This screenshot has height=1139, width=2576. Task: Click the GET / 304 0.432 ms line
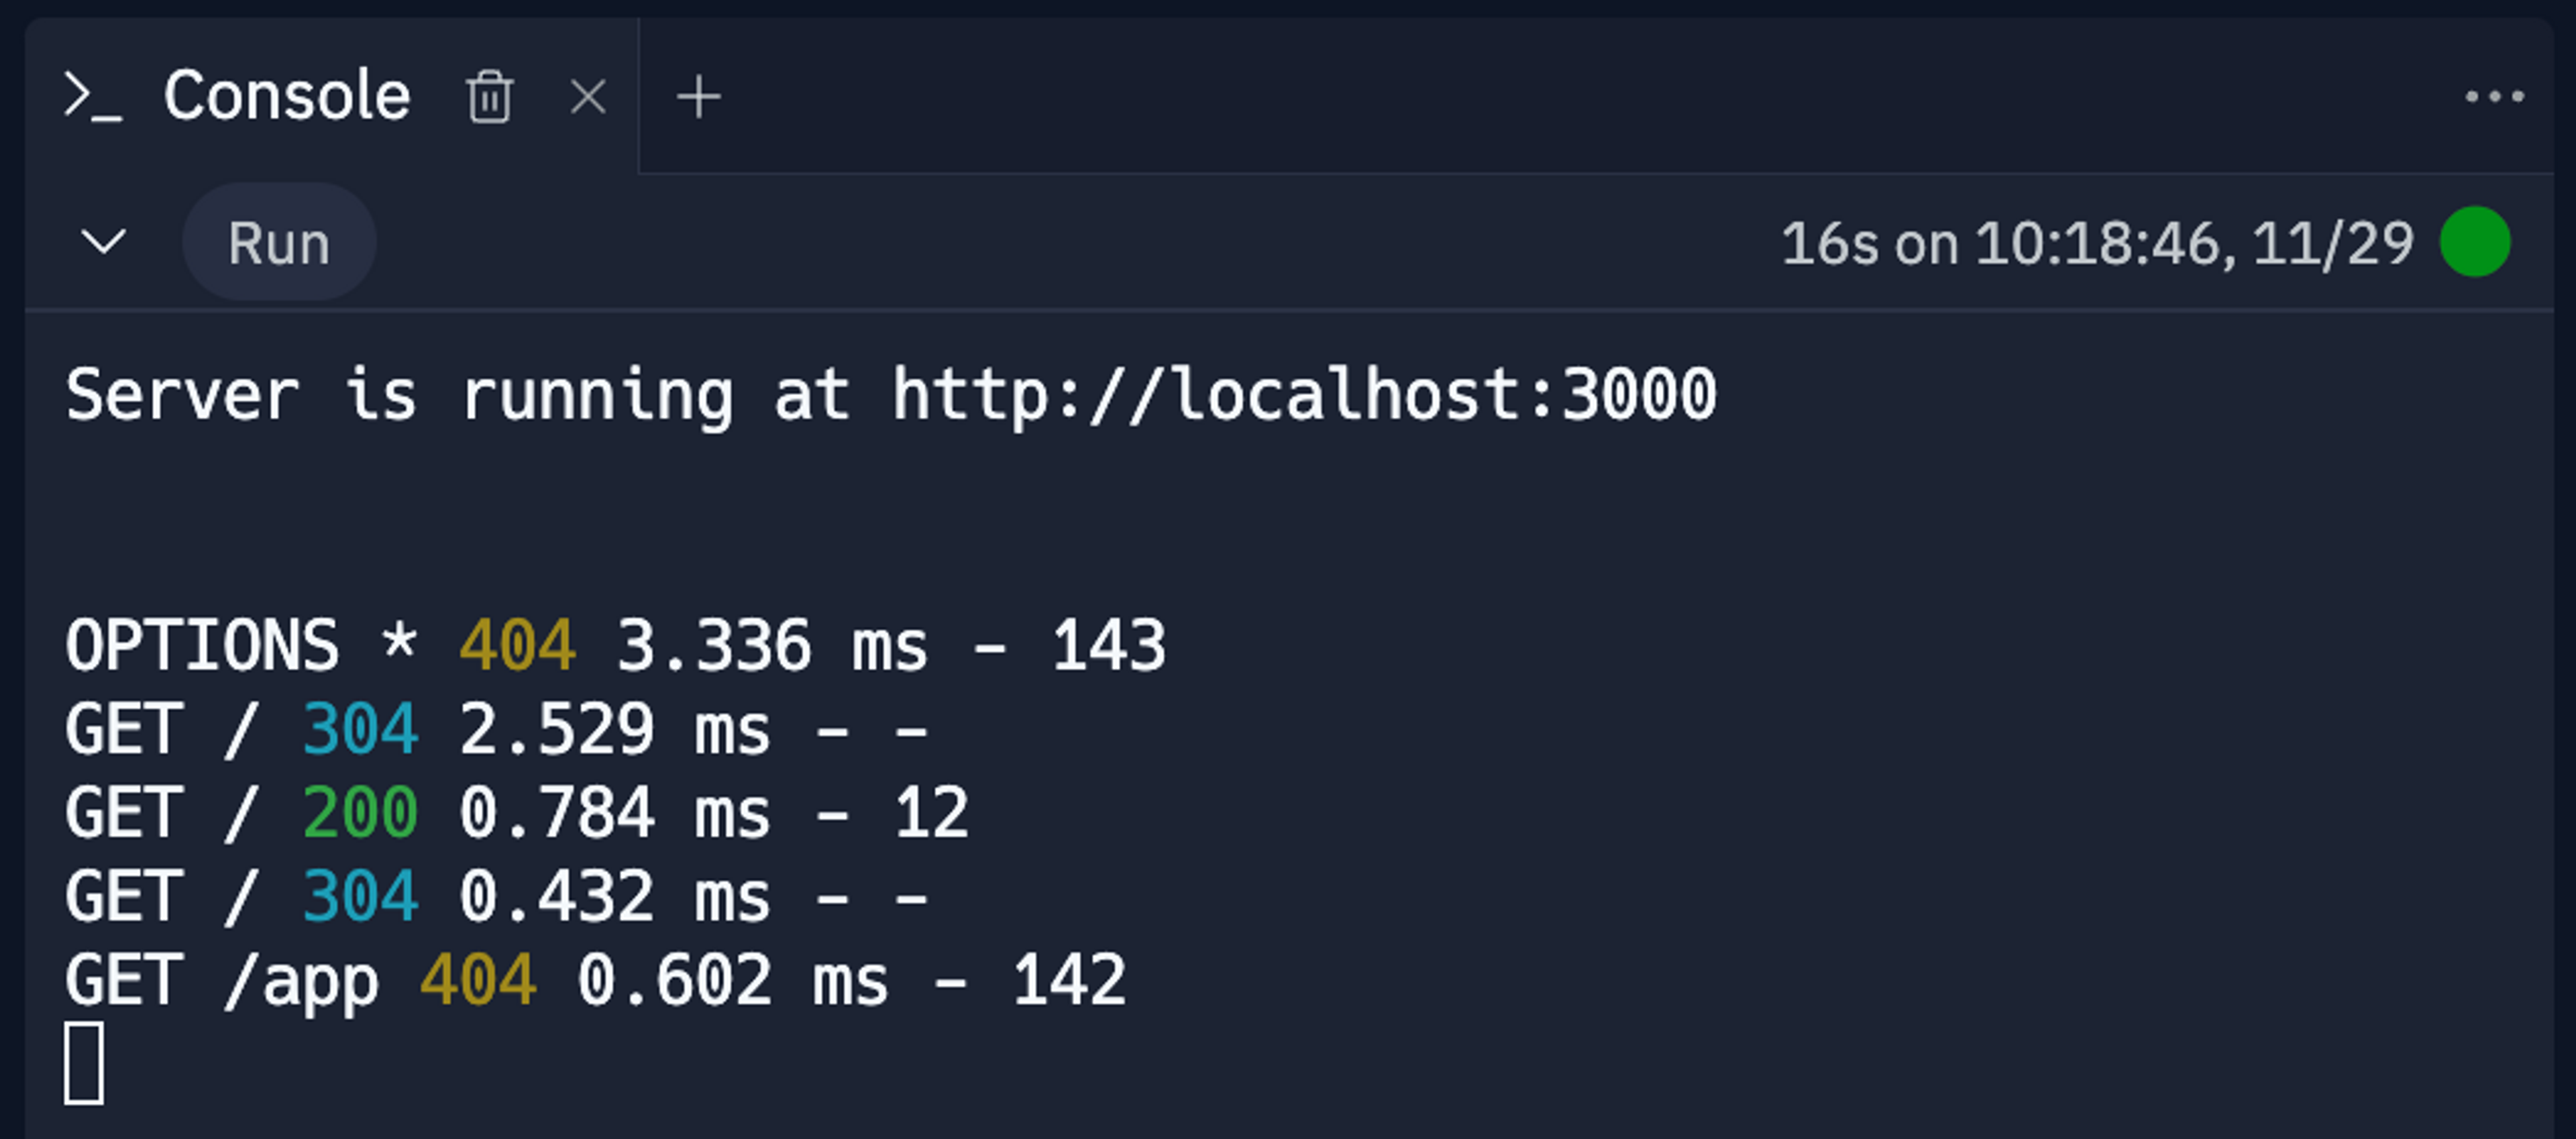pyautogui.click(x=497, y=896)
